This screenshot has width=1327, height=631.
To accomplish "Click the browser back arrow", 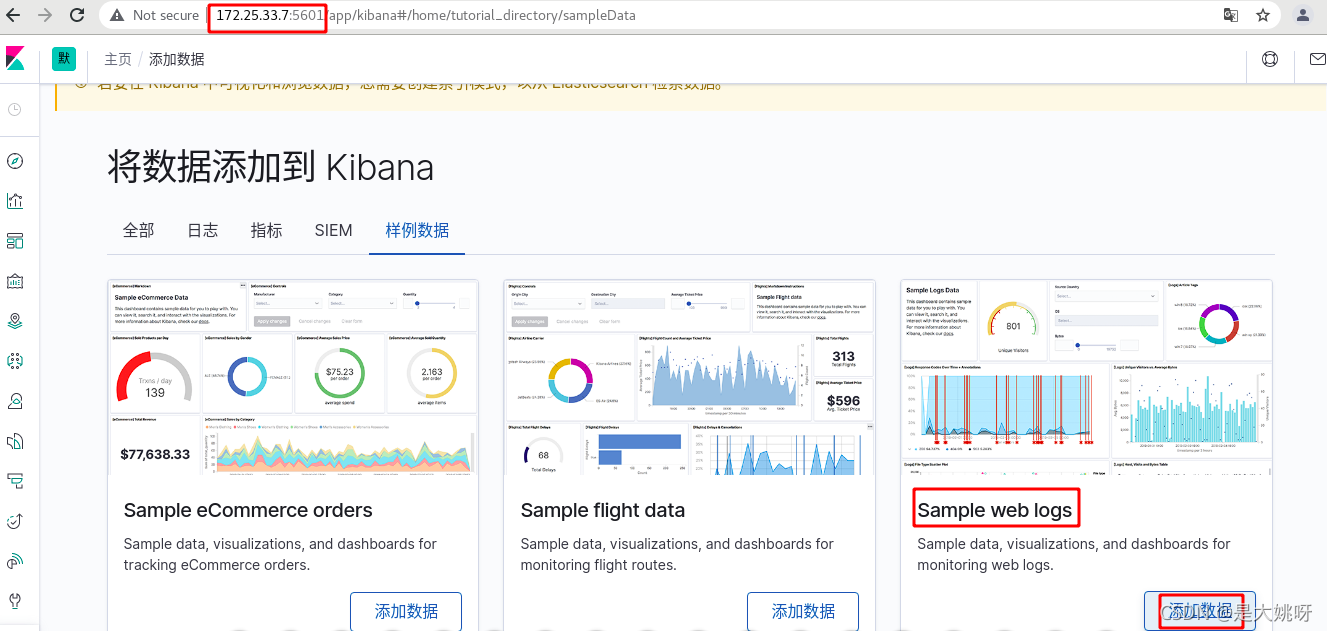I will pyautogui.click(x=14, y=16).
